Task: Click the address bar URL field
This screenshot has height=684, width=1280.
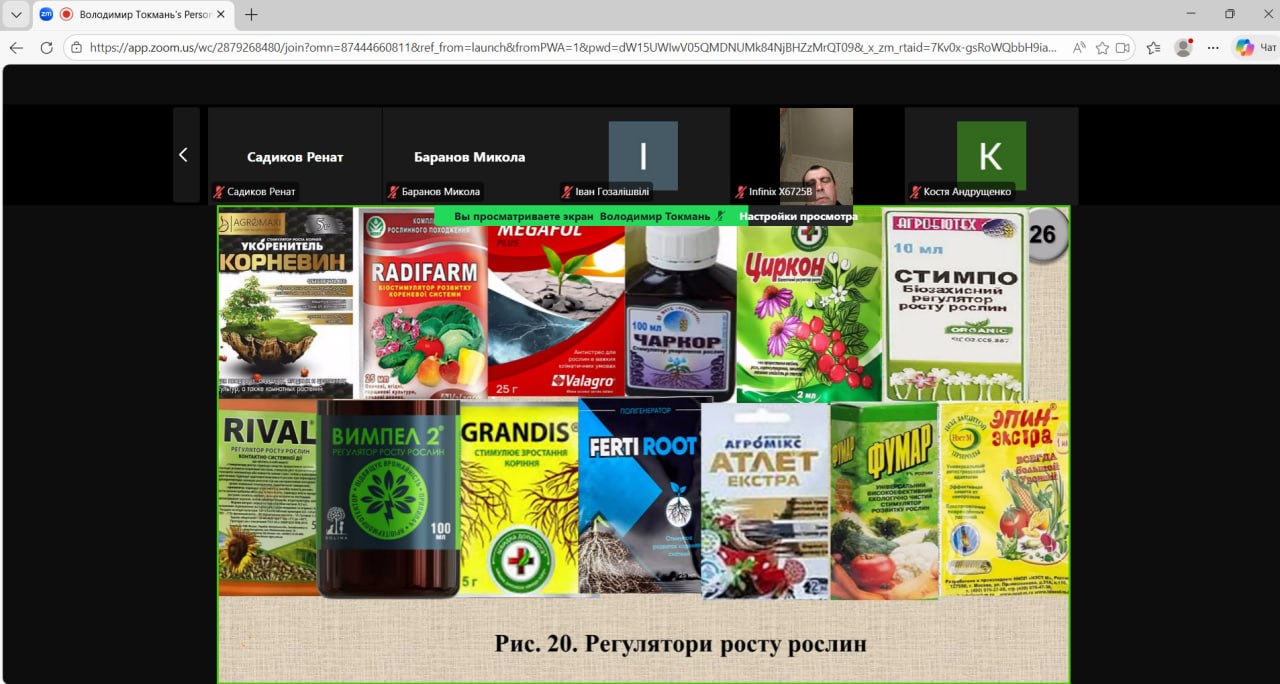Action: [570, 47]
